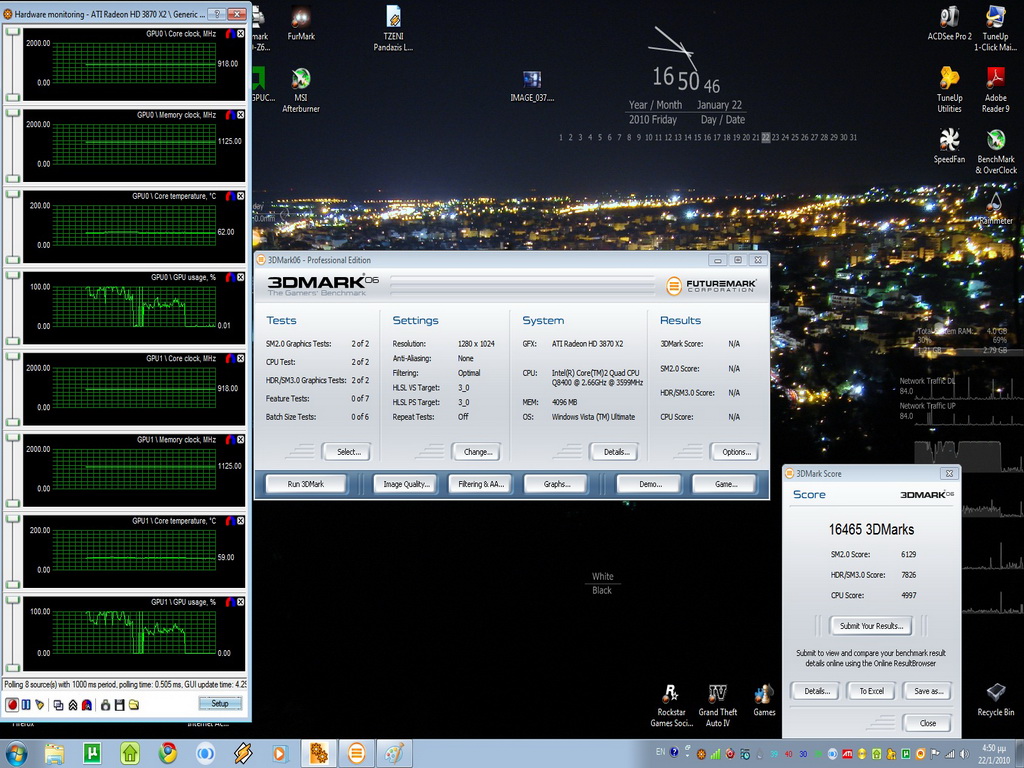1024x768 pixels.
Task: Click the red record button in Hardware monitoring
Action: [x=12, y=705]
